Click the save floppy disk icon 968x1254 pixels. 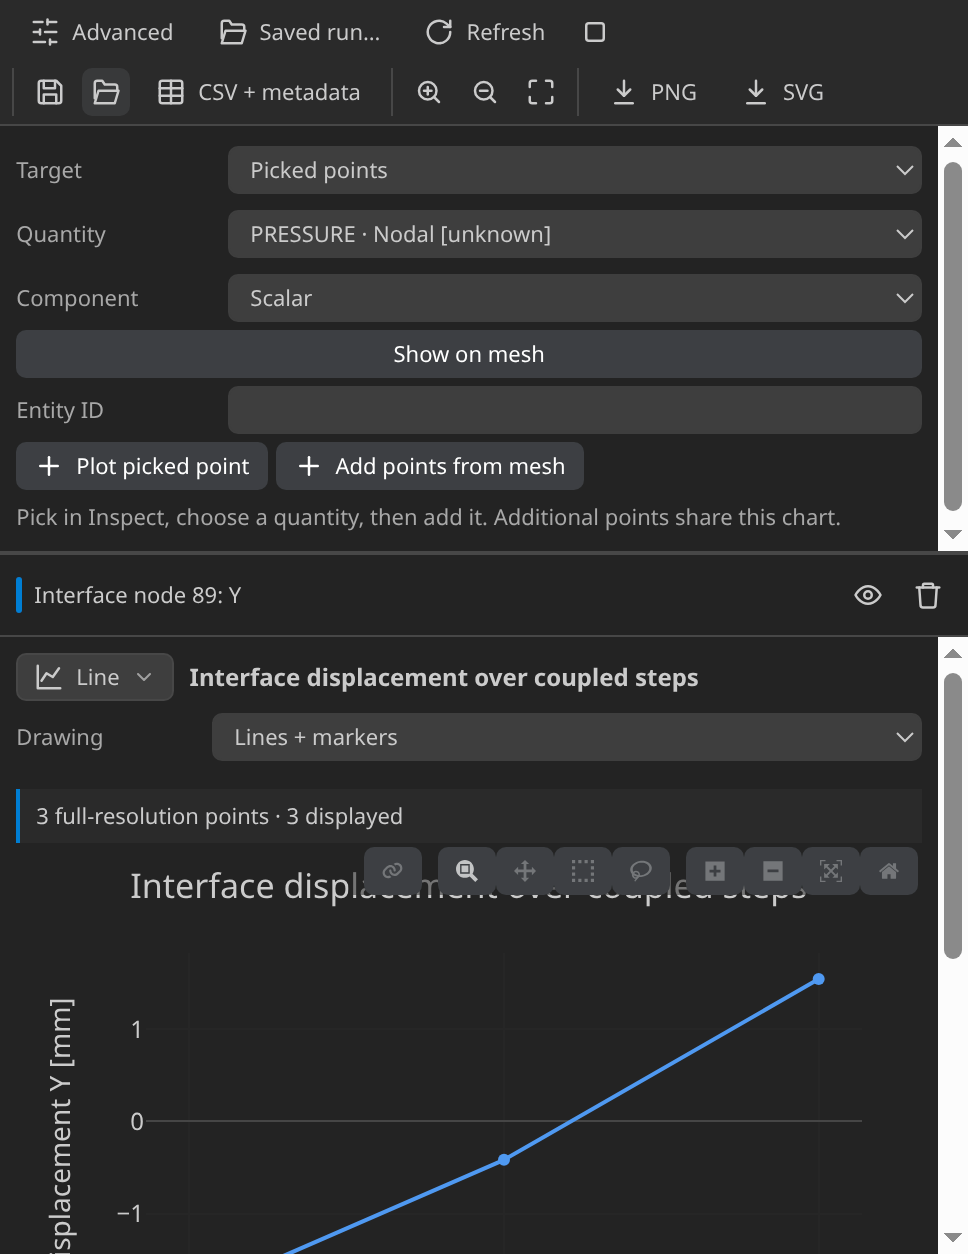coord(50,92)
